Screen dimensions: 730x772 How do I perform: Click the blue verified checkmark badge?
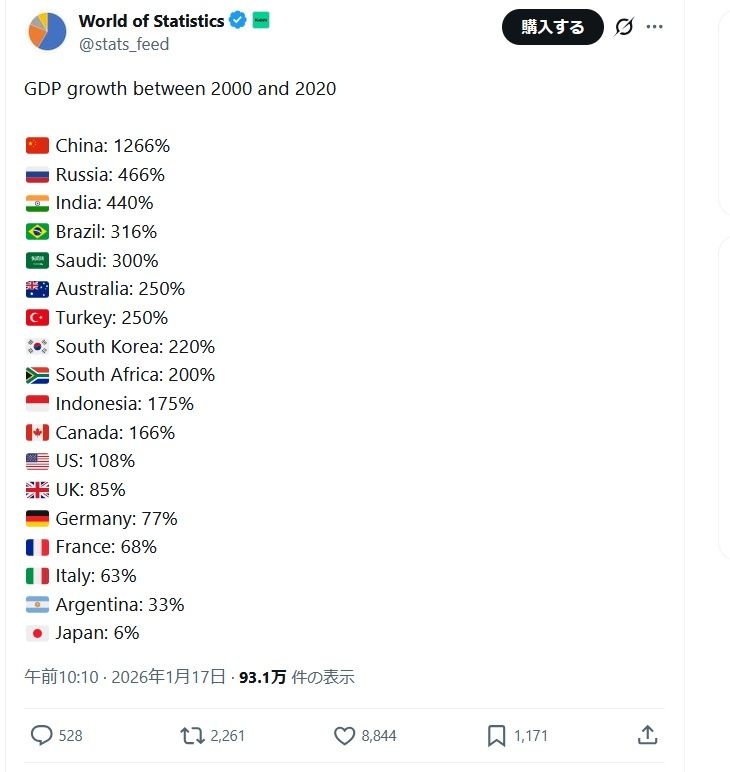pyautogui.click(x=238, y=20)
